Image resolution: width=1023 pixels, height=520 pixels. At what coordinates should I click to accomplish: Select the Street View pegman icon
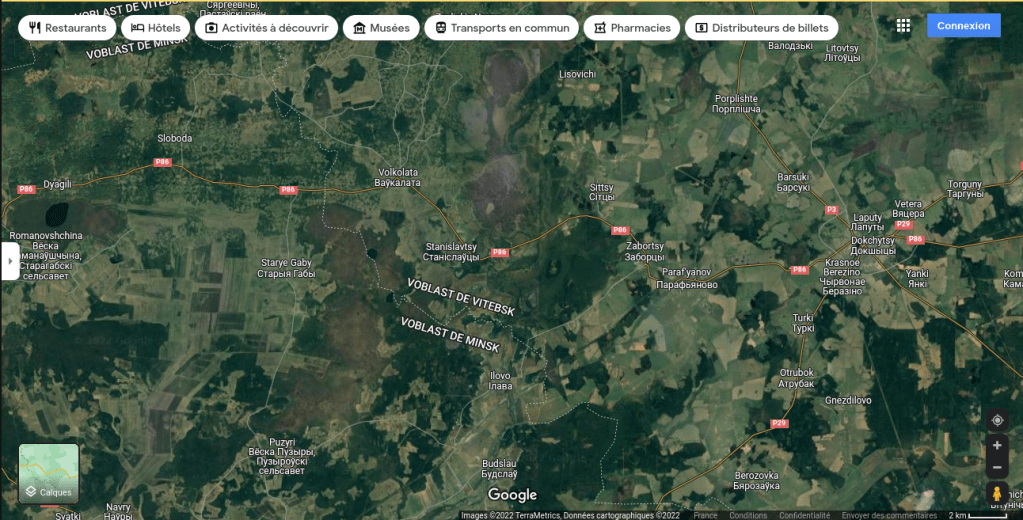(996, 493)
